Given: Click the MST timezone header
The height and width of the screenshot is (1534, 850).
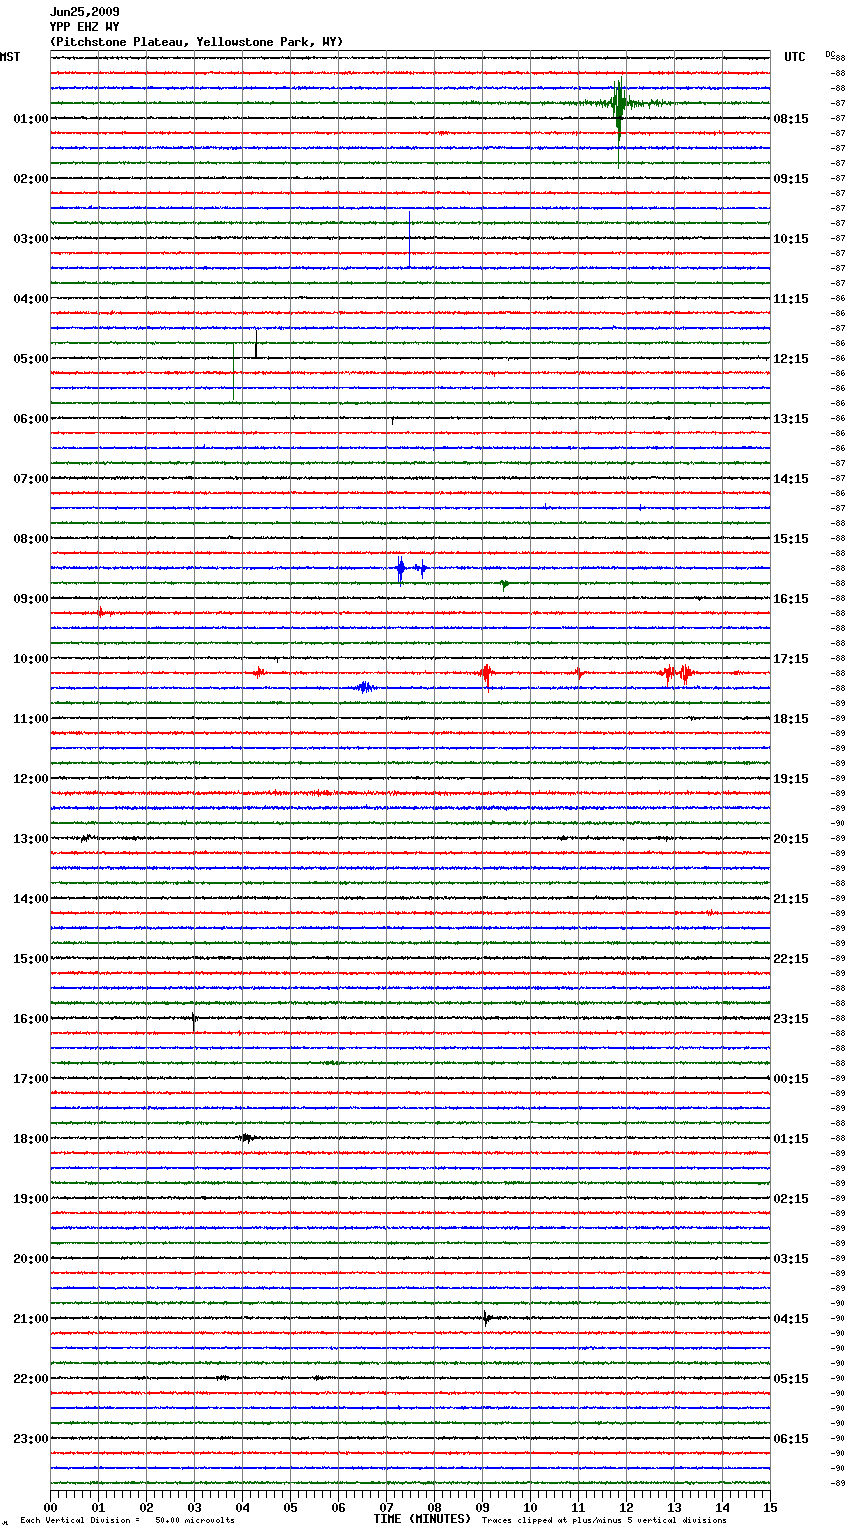Looking at the screenshot, I should (10, 57).
